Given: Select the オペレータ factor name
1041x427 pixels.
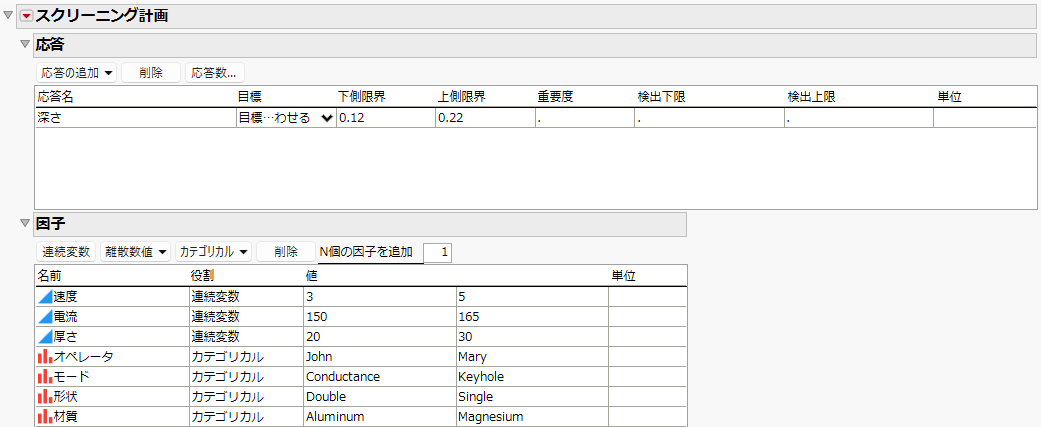Looking at the screenshot, I should pos(83,357).
